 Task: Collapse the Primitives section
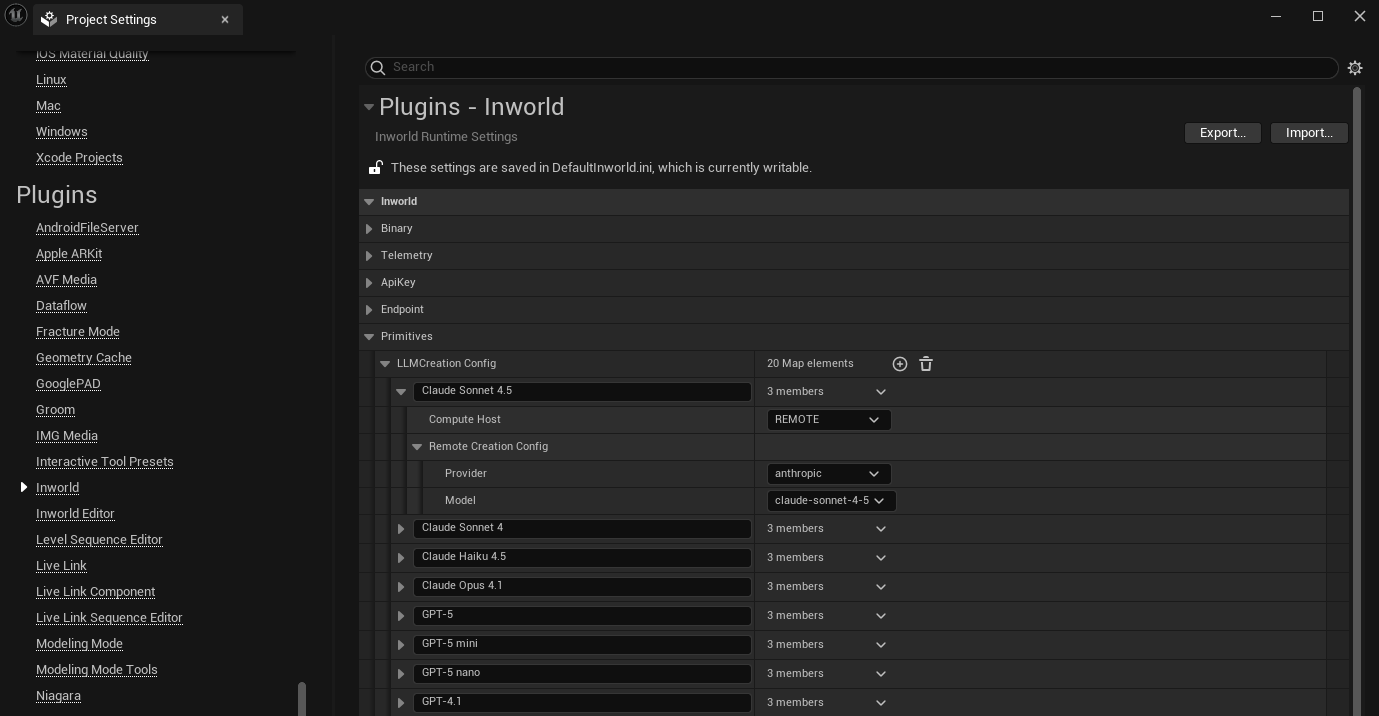point(369,336)
